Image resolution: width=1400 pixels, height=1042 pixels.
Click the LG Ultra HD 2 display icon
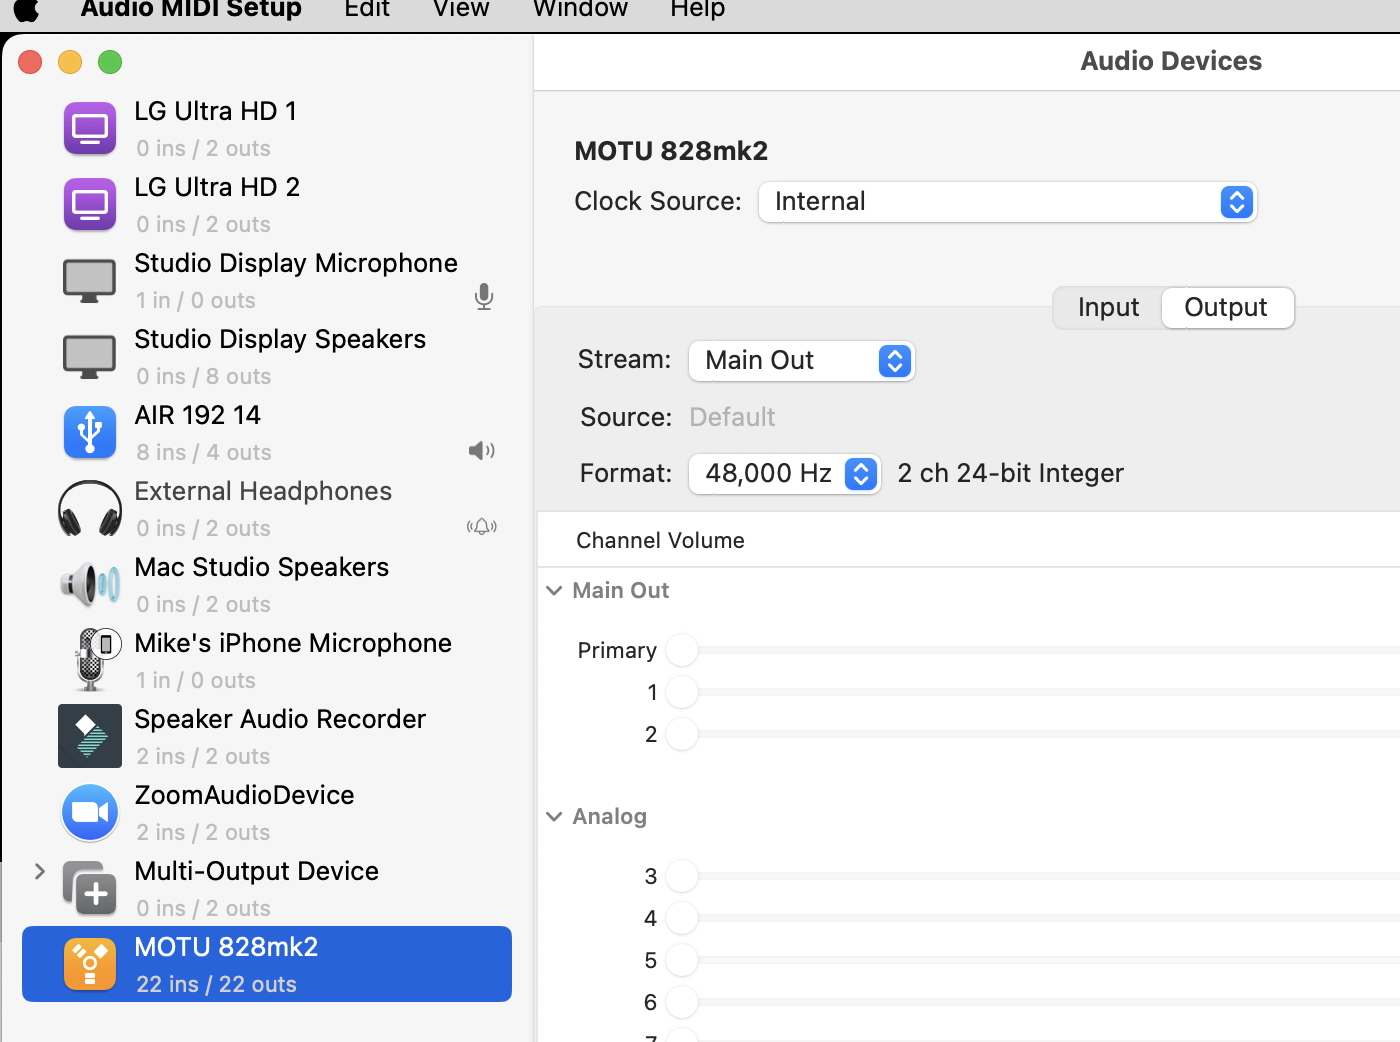point(90,205)
